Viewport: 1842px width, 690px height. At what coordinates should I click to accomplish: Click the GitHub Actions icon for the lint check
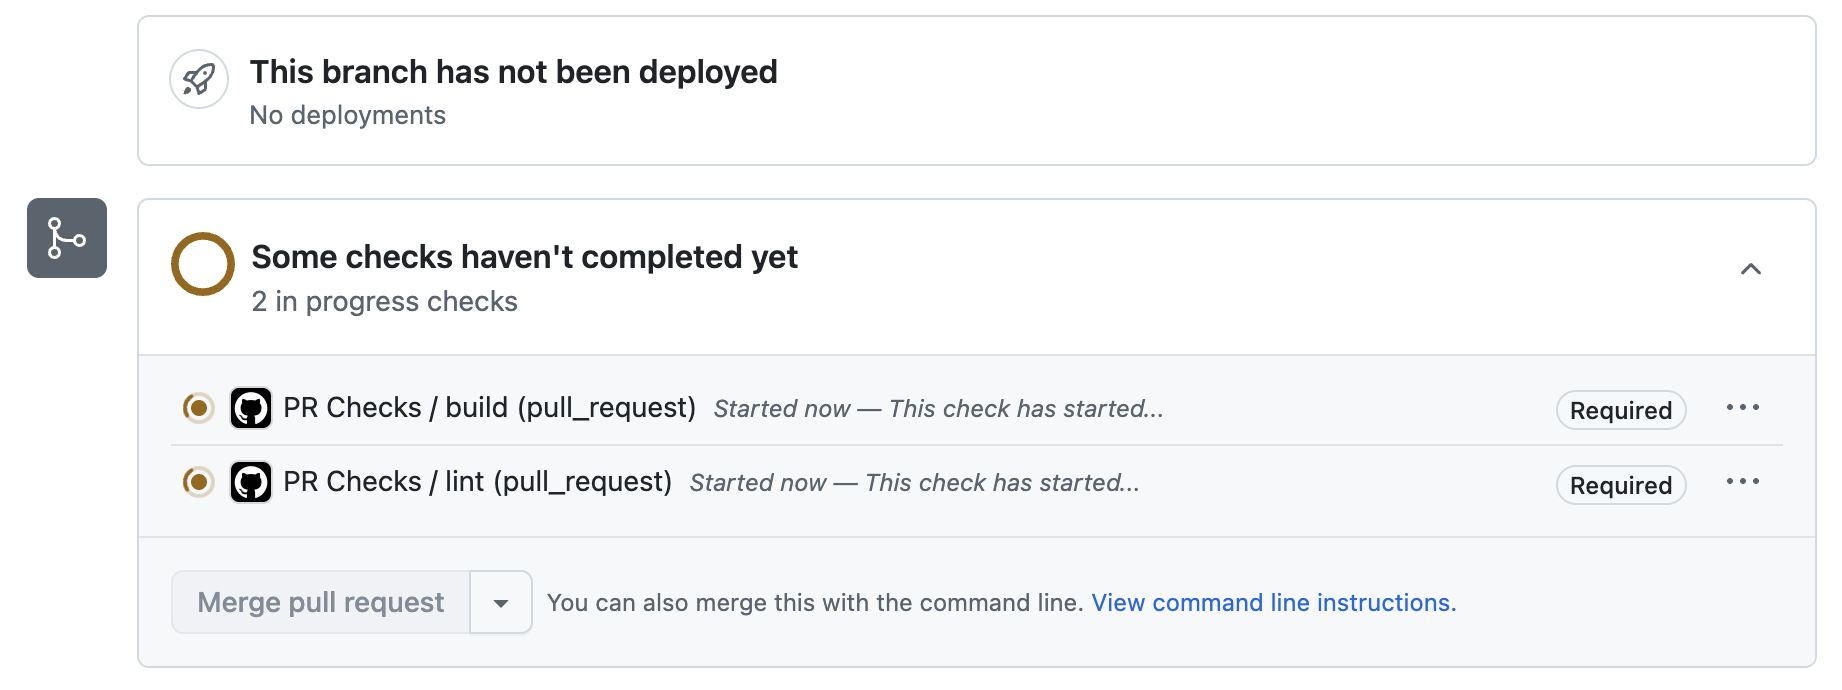251,481
